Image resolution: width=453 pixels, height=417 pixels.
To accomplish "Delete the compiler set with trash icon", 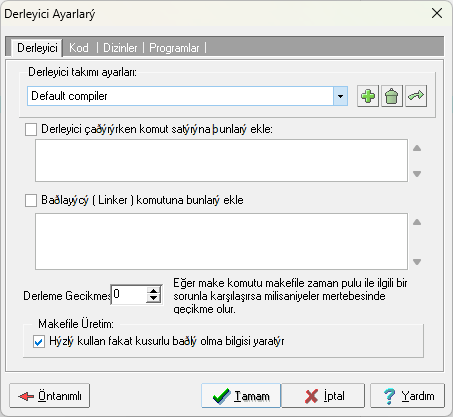I will (392, 96).
